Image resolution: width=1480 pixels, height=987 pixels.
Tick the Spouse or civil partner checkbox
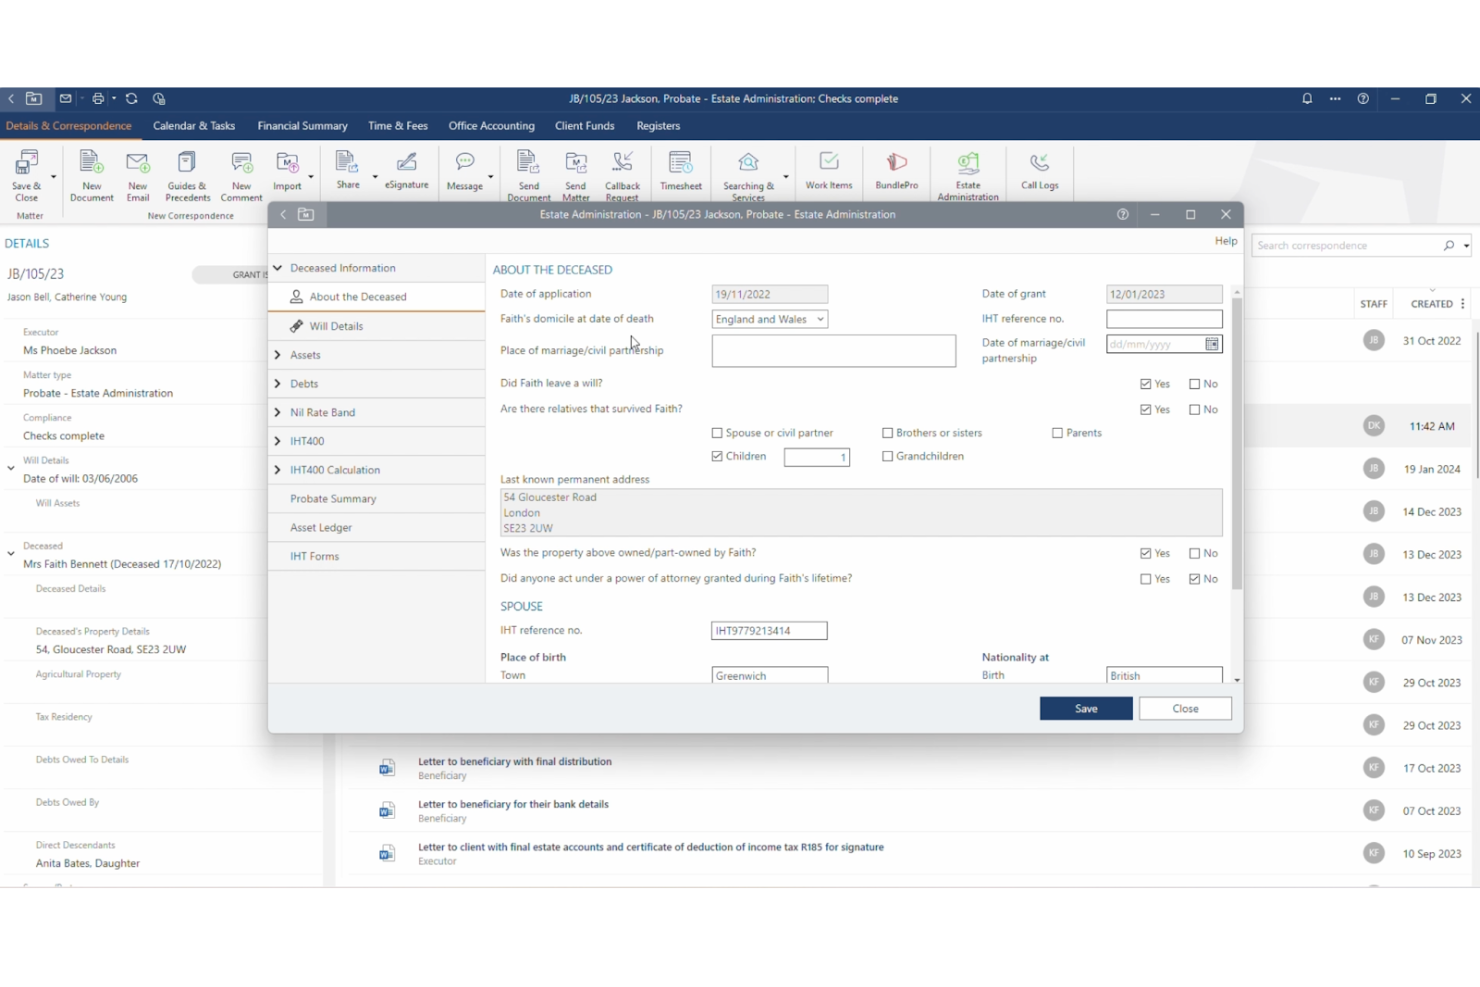tap(717, 433)
